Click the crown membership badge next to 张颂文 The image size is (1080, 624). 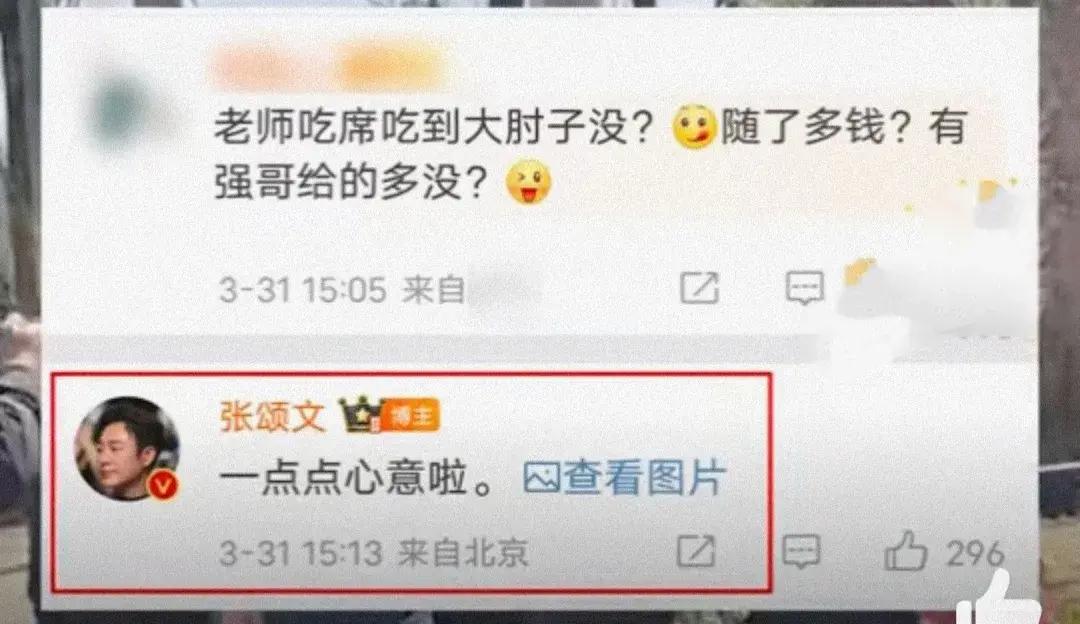pyautogui.click(x=360, y=415)
